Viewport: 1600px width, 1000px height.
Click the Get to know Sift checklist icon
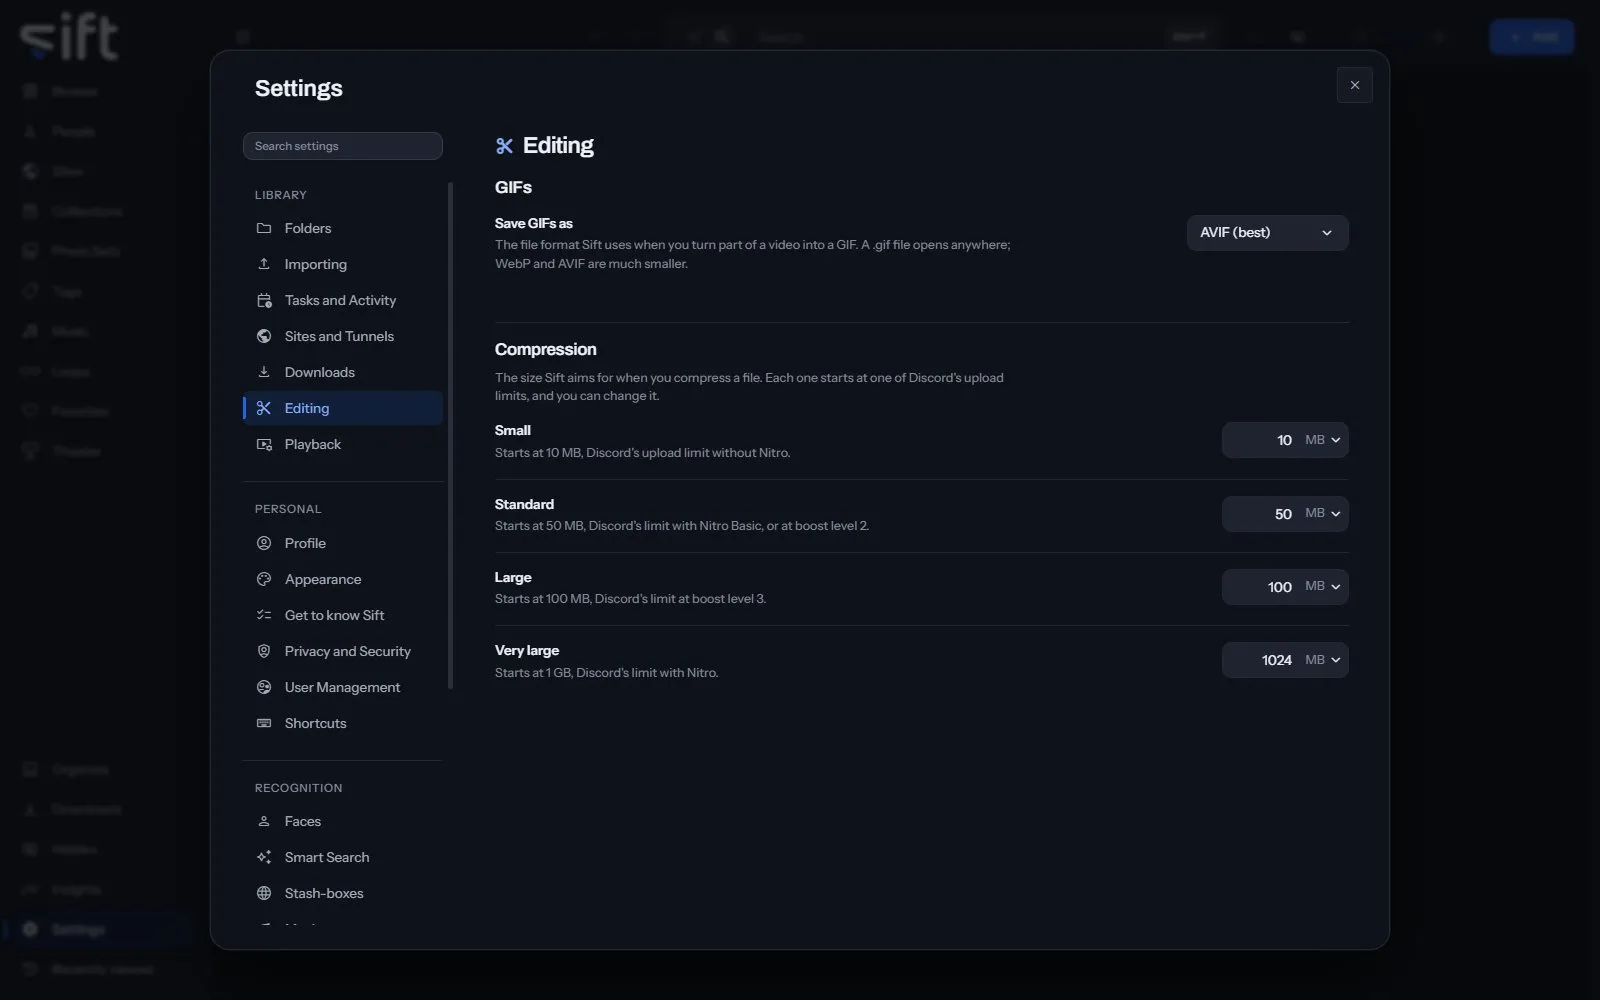(x=264, y=615)
